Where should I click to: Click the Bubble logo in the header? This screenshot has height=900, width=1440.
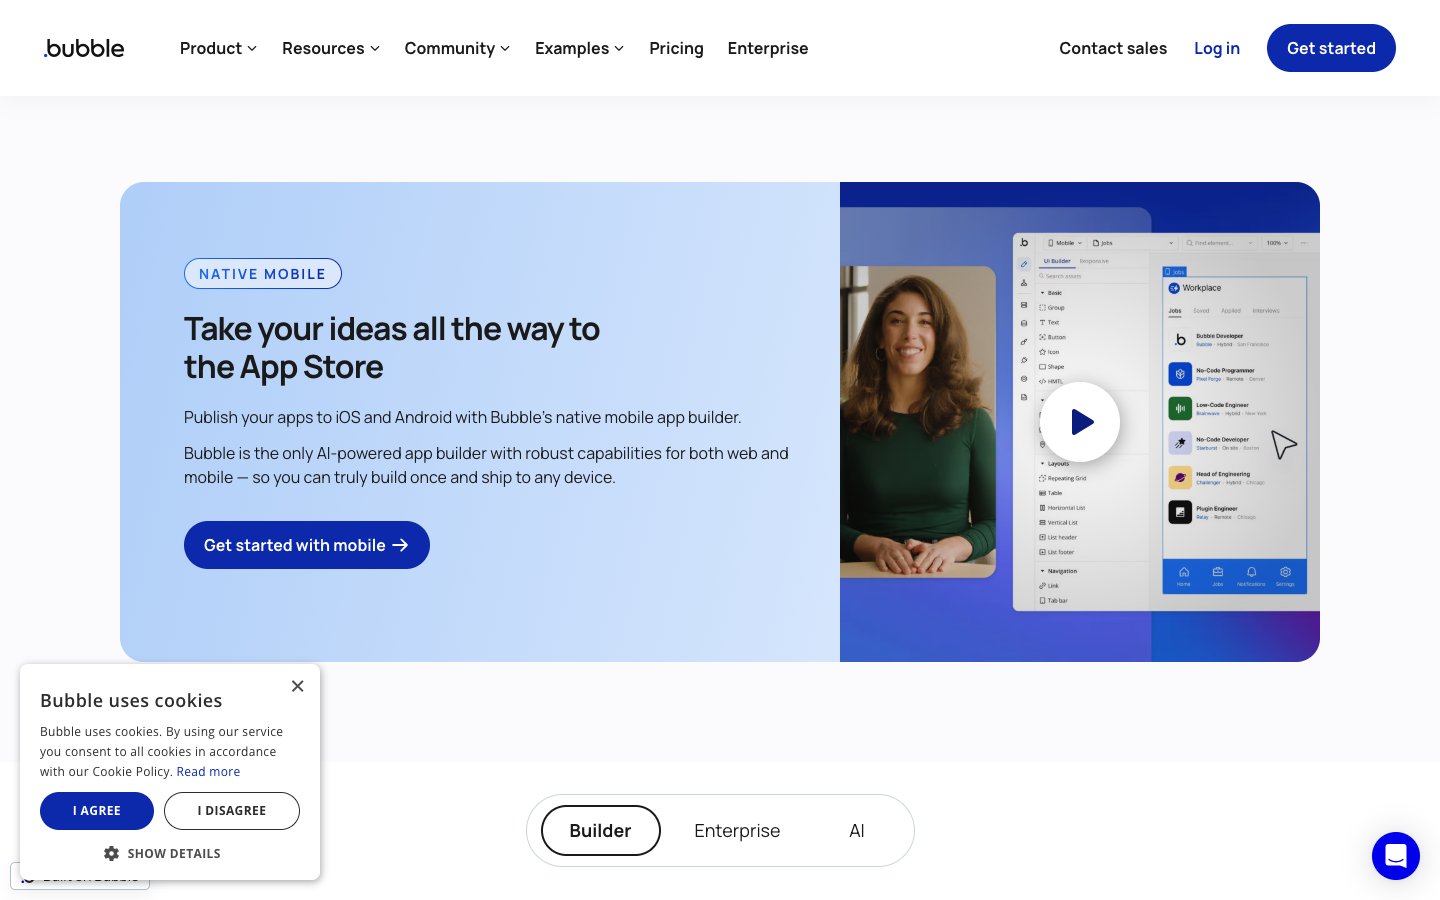click(84, 48)
